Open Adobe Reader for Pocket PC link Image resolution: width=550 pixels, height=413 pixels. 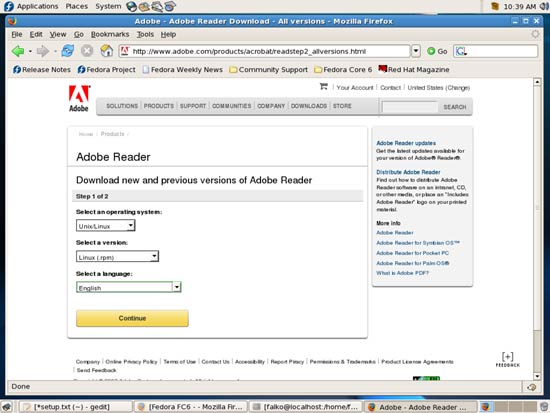412,253
